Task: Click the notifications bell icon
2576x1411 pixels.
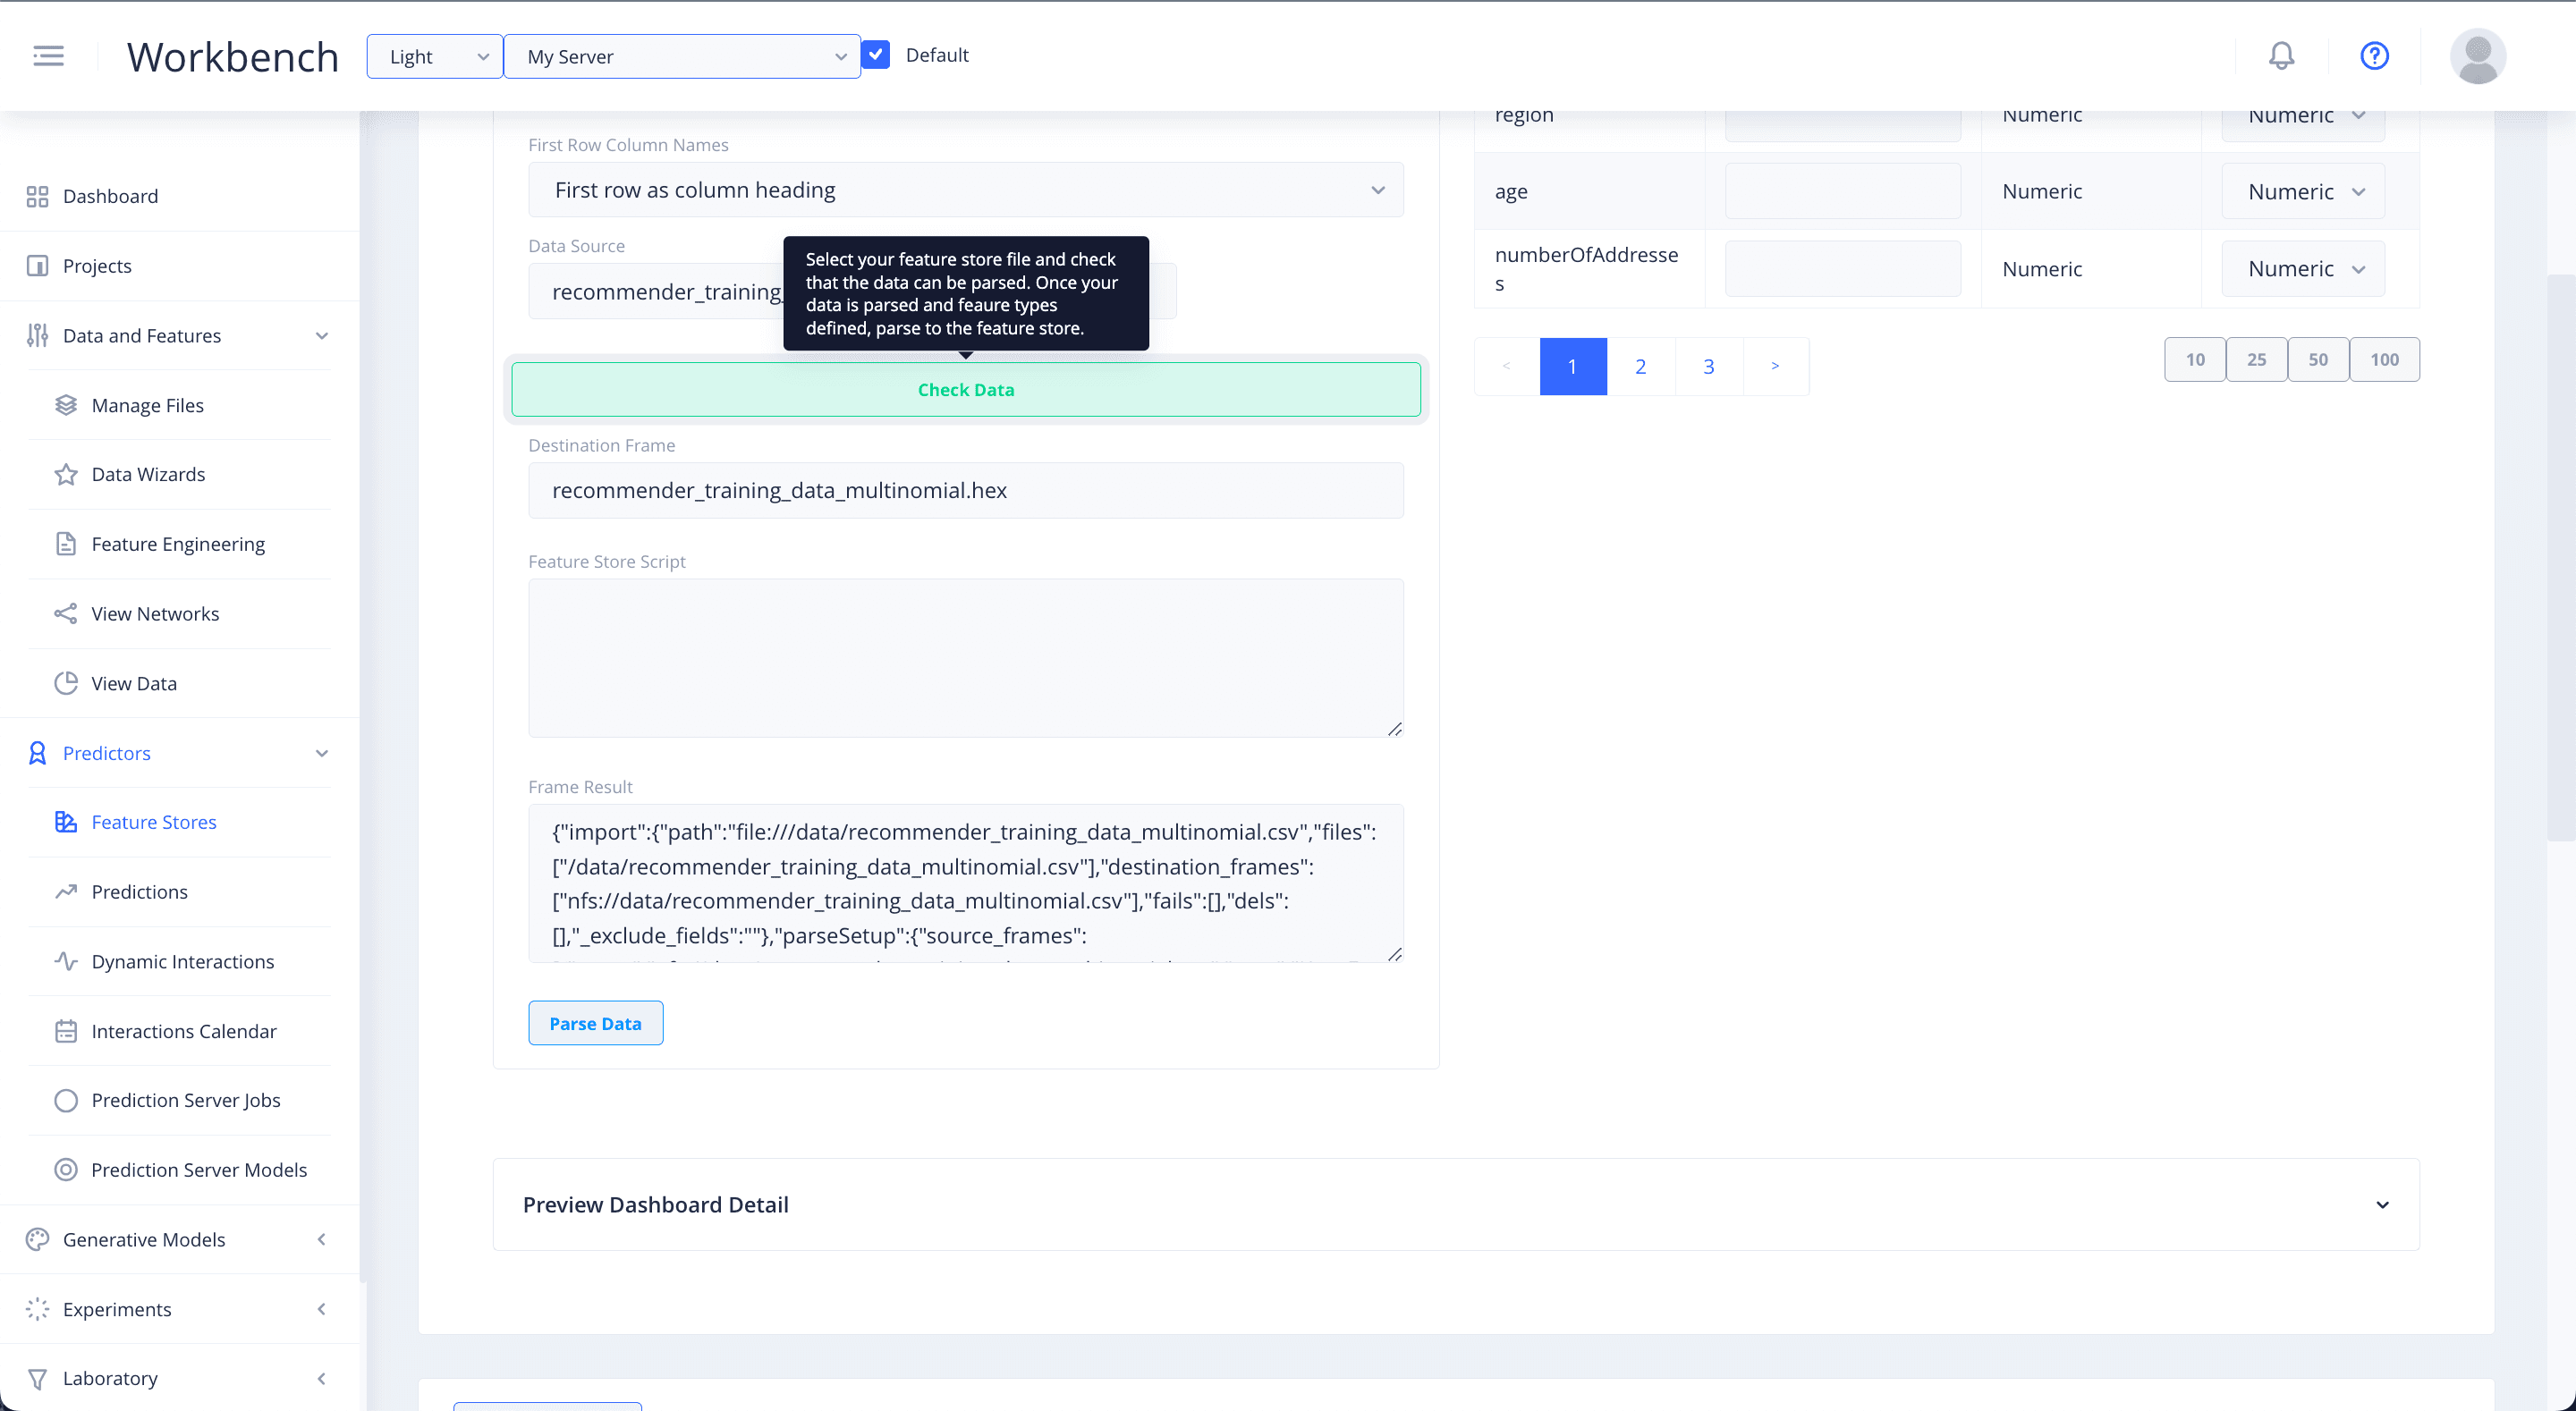Action: pos(2281,55)
